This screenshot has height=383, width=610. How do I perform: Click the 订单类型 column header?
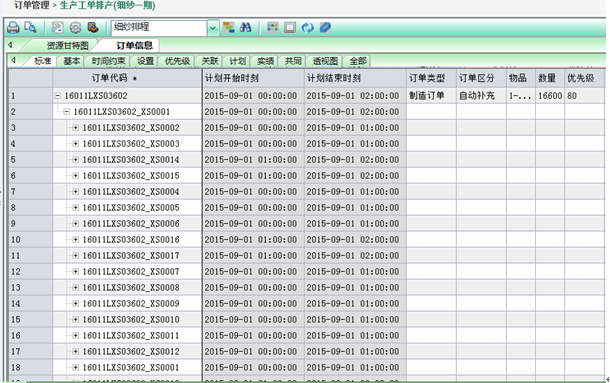pyautogui.click(x=431, y=78)
